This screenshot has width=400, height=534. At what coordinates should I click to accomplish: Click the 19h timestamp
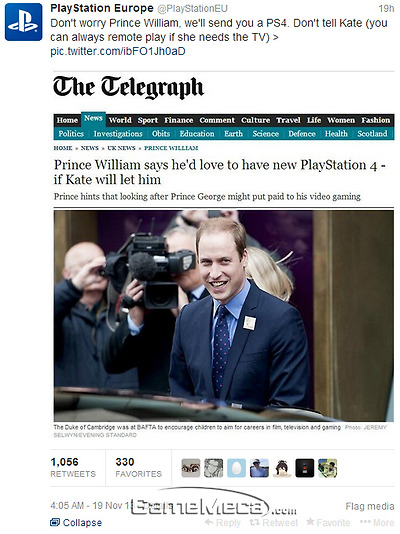coord(386,8)
